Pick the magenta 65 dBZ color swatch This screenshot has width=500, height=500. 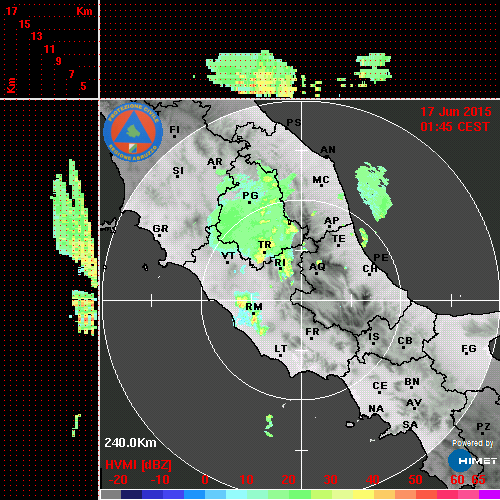tap(489, 494)
